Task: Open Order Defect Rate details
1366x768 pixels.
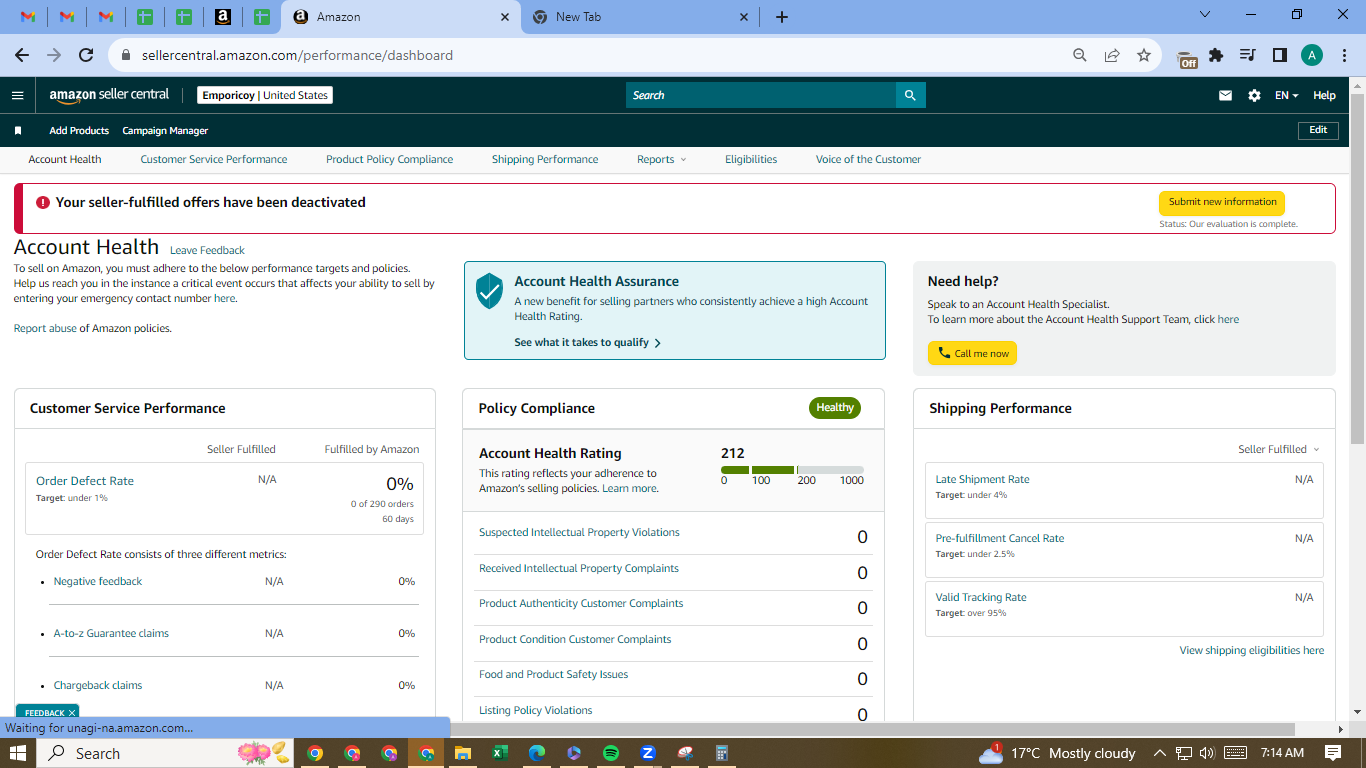Action: coord(85,481)
